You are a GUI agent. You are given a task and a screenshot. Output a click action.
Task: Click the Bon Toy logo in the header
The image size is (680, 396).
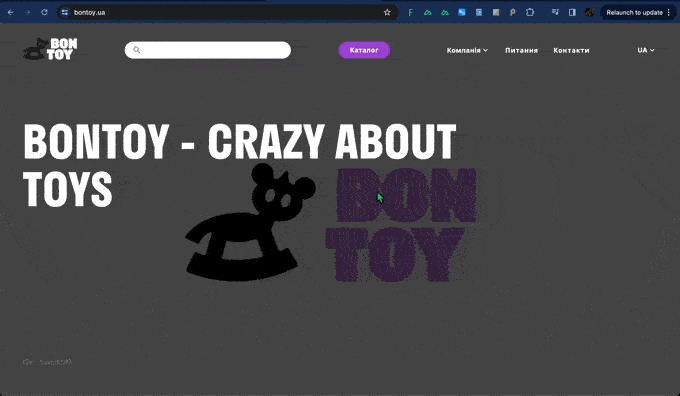[50, 49]
